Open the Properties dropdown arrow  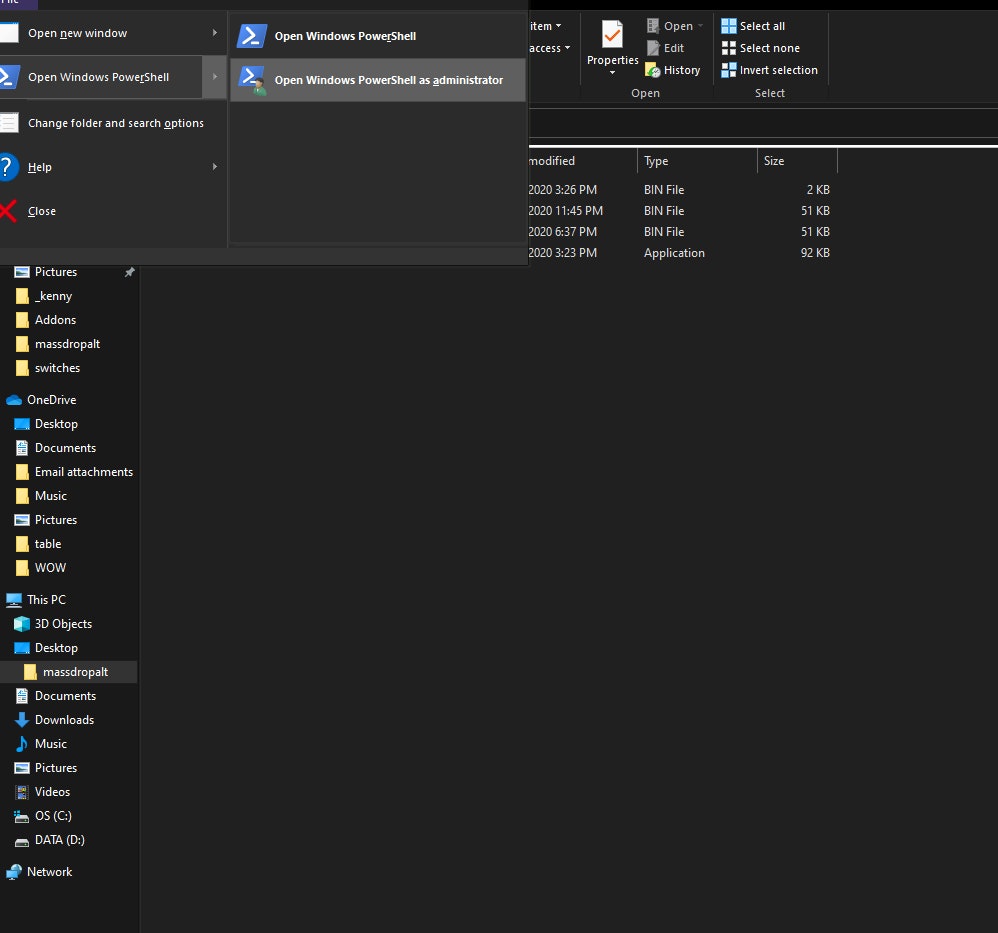(x=612, y=73)
